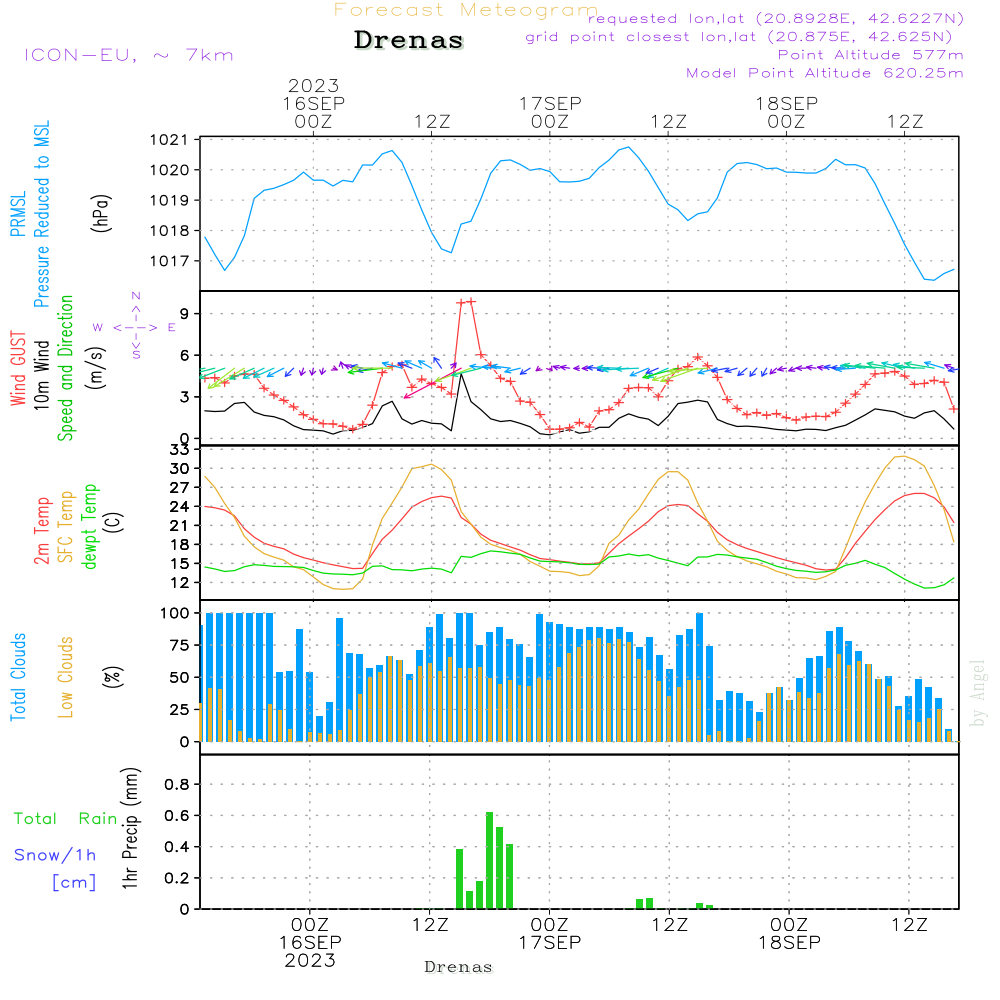The height and width of the screenshot is (1000, 1000).
Task: Click the 'by Angel' credit text
Action: tap(978, 693)
